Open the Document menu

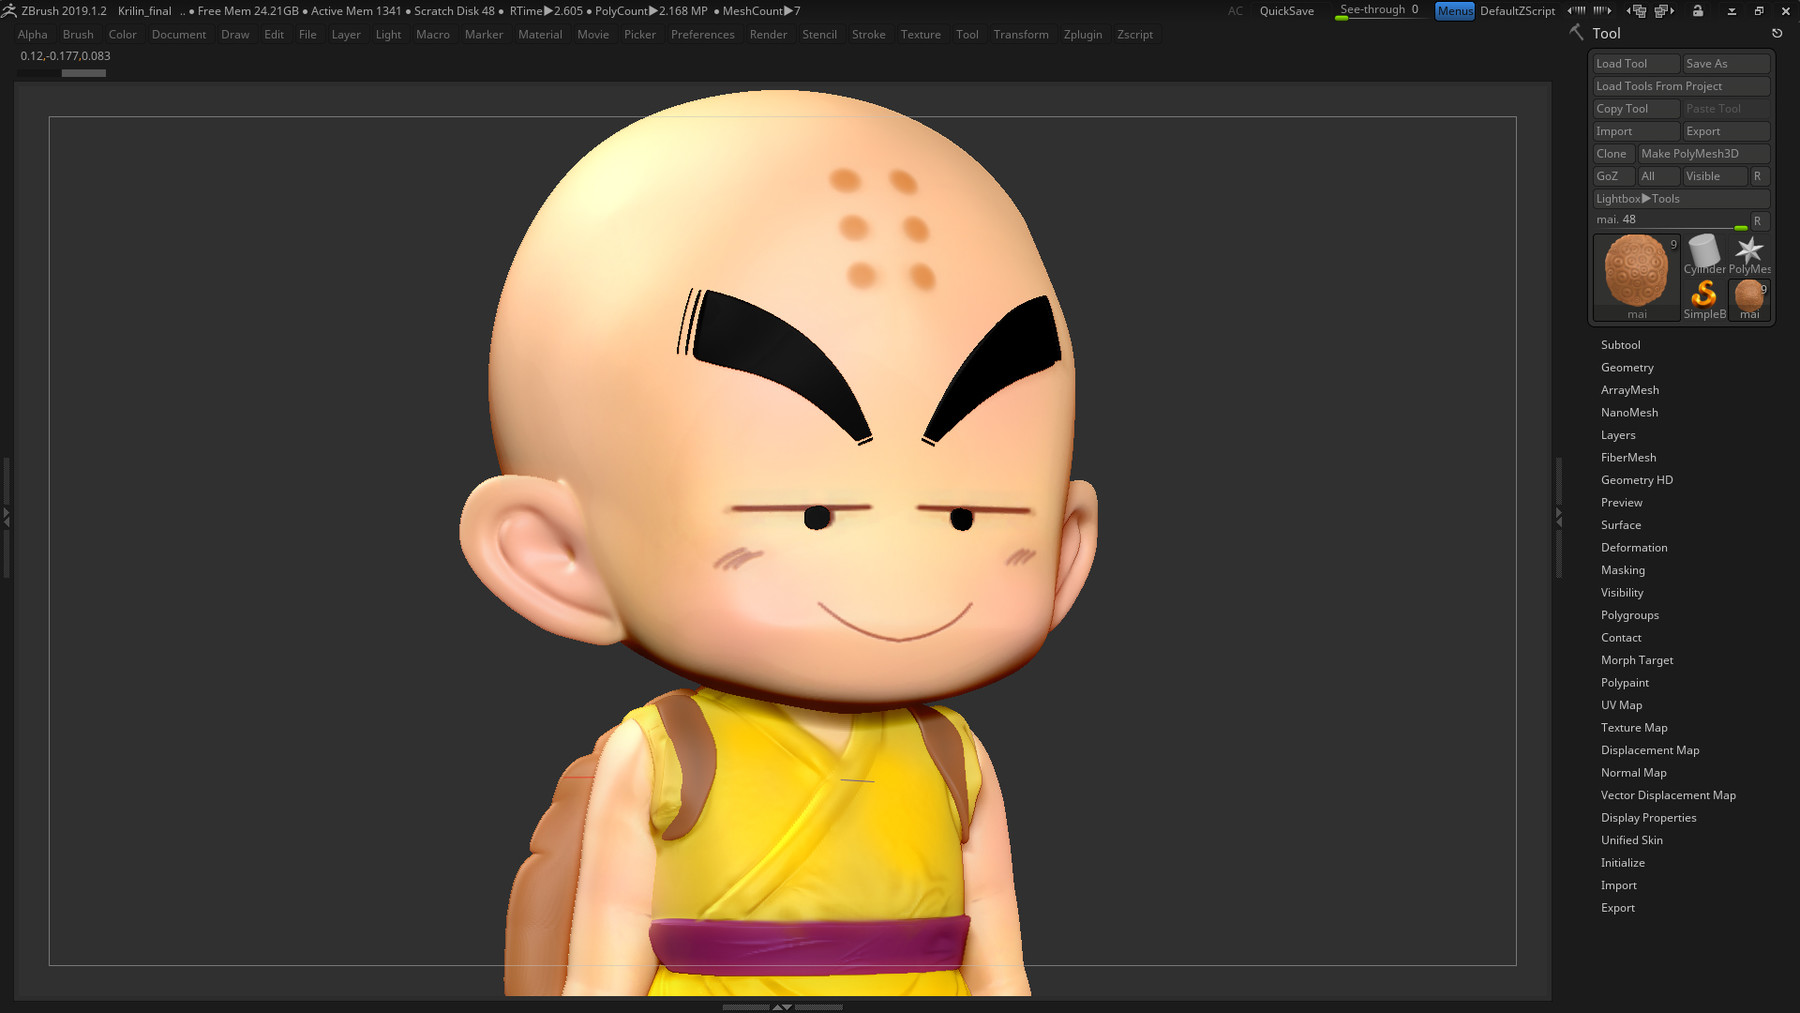179,35
